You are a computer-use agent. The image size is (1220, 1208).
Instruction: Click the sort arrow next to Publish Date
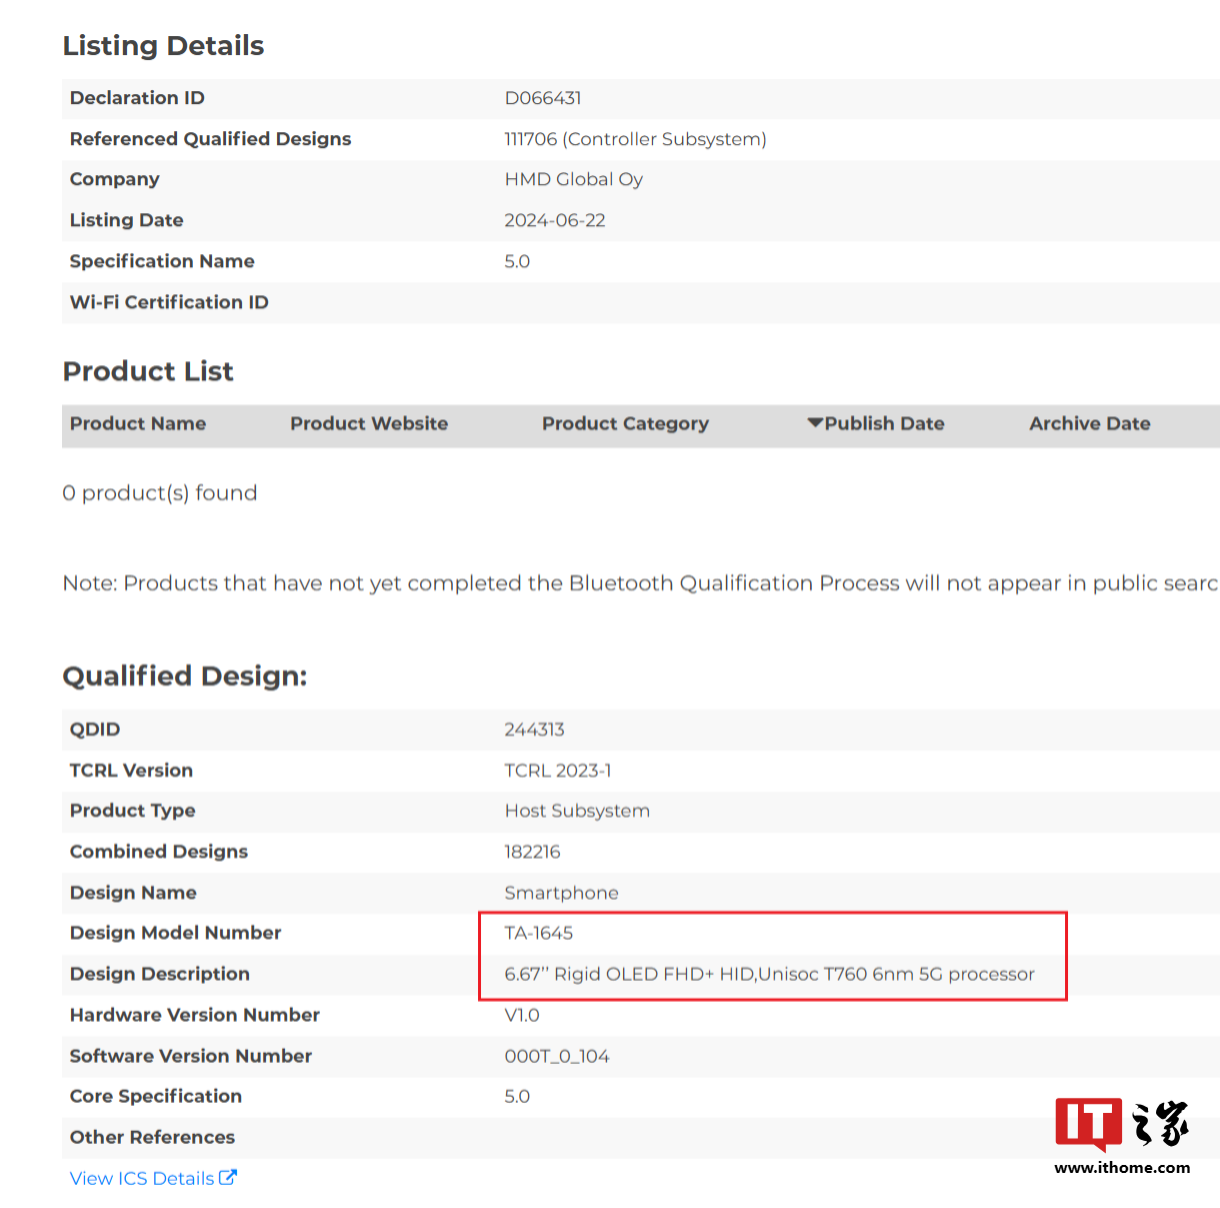(815, 423)
